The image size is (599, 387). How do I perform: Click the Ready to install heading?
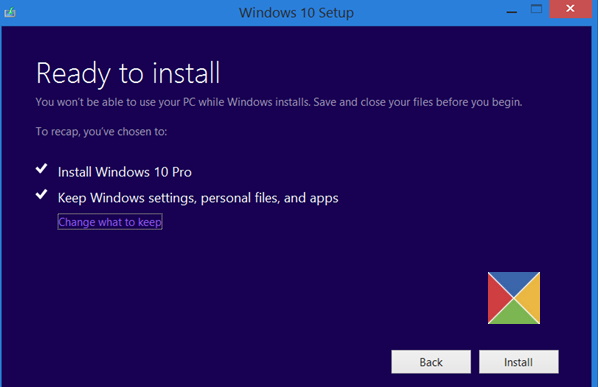tap(128, 73)
